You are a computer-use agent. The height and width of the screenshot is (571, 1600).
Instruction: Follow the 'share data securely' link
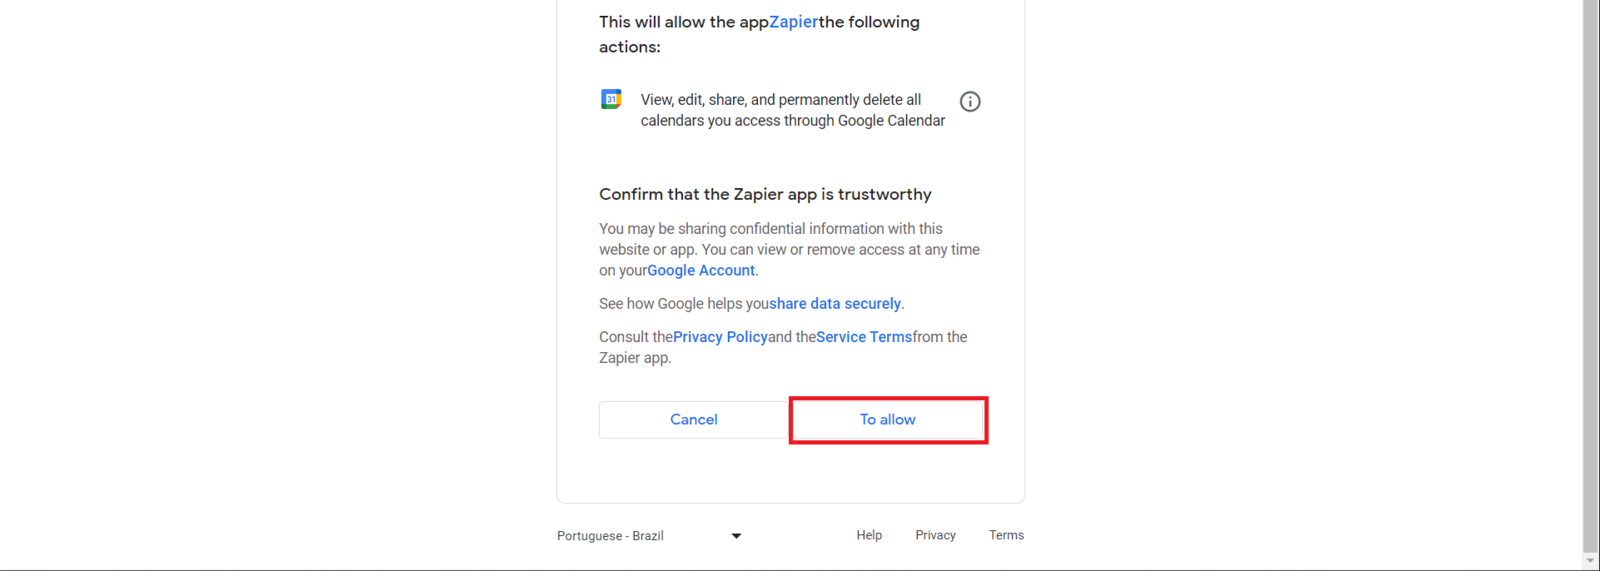(x=835, y=304)
